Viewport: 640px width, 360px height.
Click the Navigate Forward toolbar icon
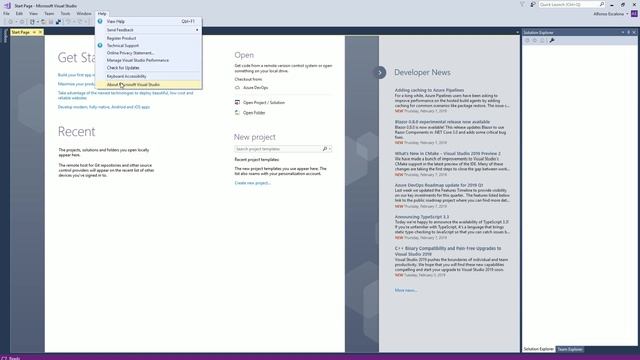tap(22, 22)
